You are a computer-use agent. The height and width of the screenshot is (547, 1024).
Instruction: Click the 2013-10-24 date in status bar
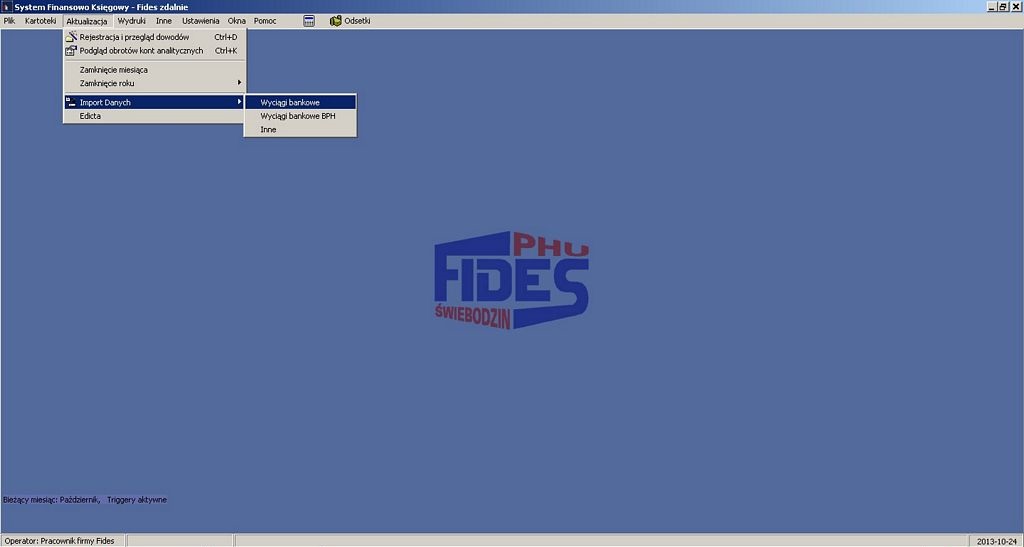(x=997, y=541)
